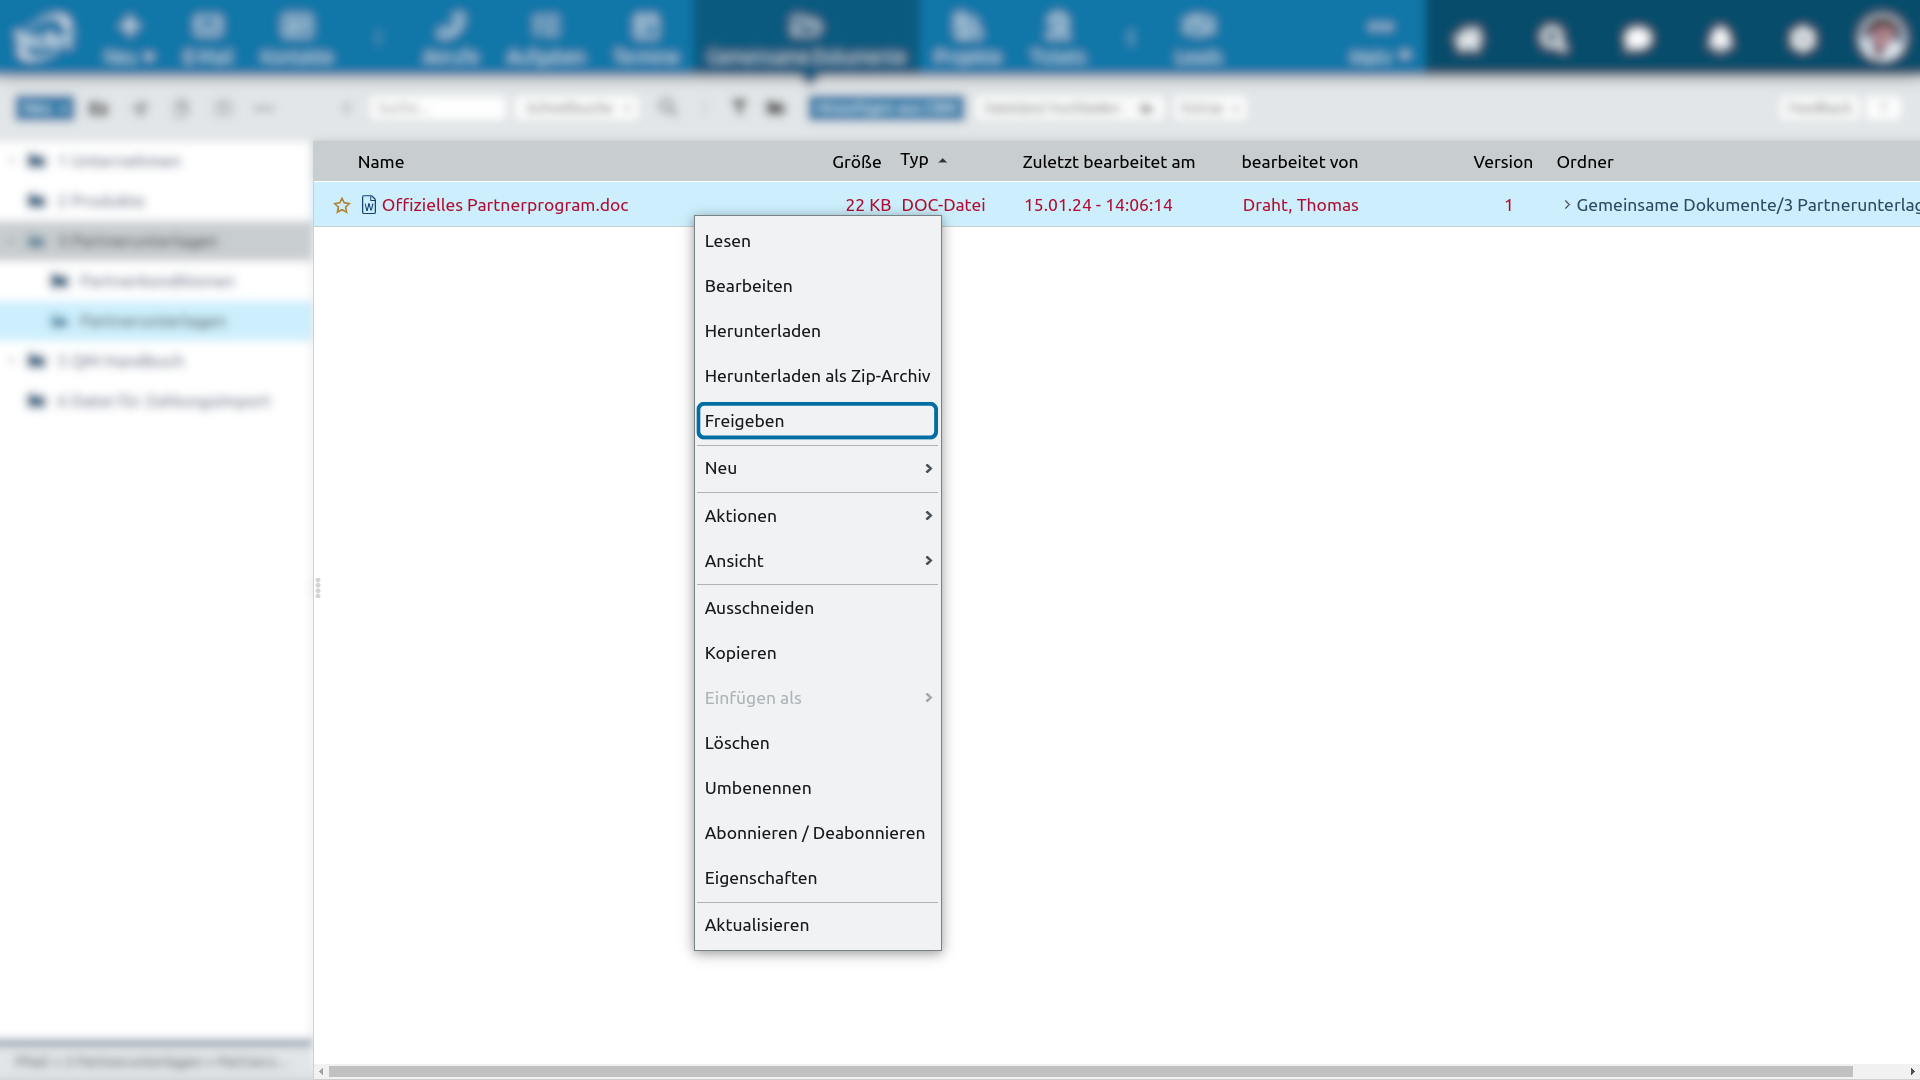Viewport: 1920px width, 1080px height.
Task: Expand the Ansicht submenu in context menu
Action: [817, 561]
